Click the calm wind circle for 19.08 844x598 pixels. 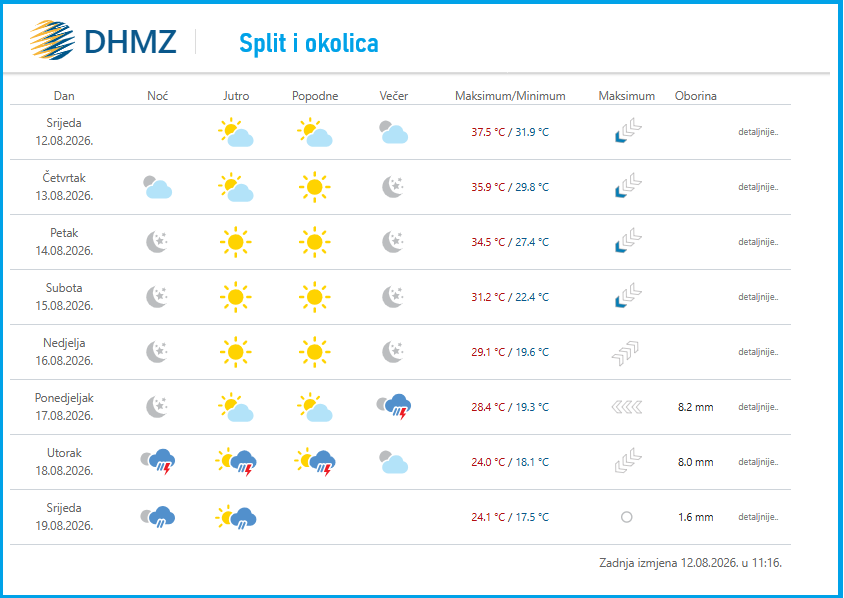[x=627, y=517]
